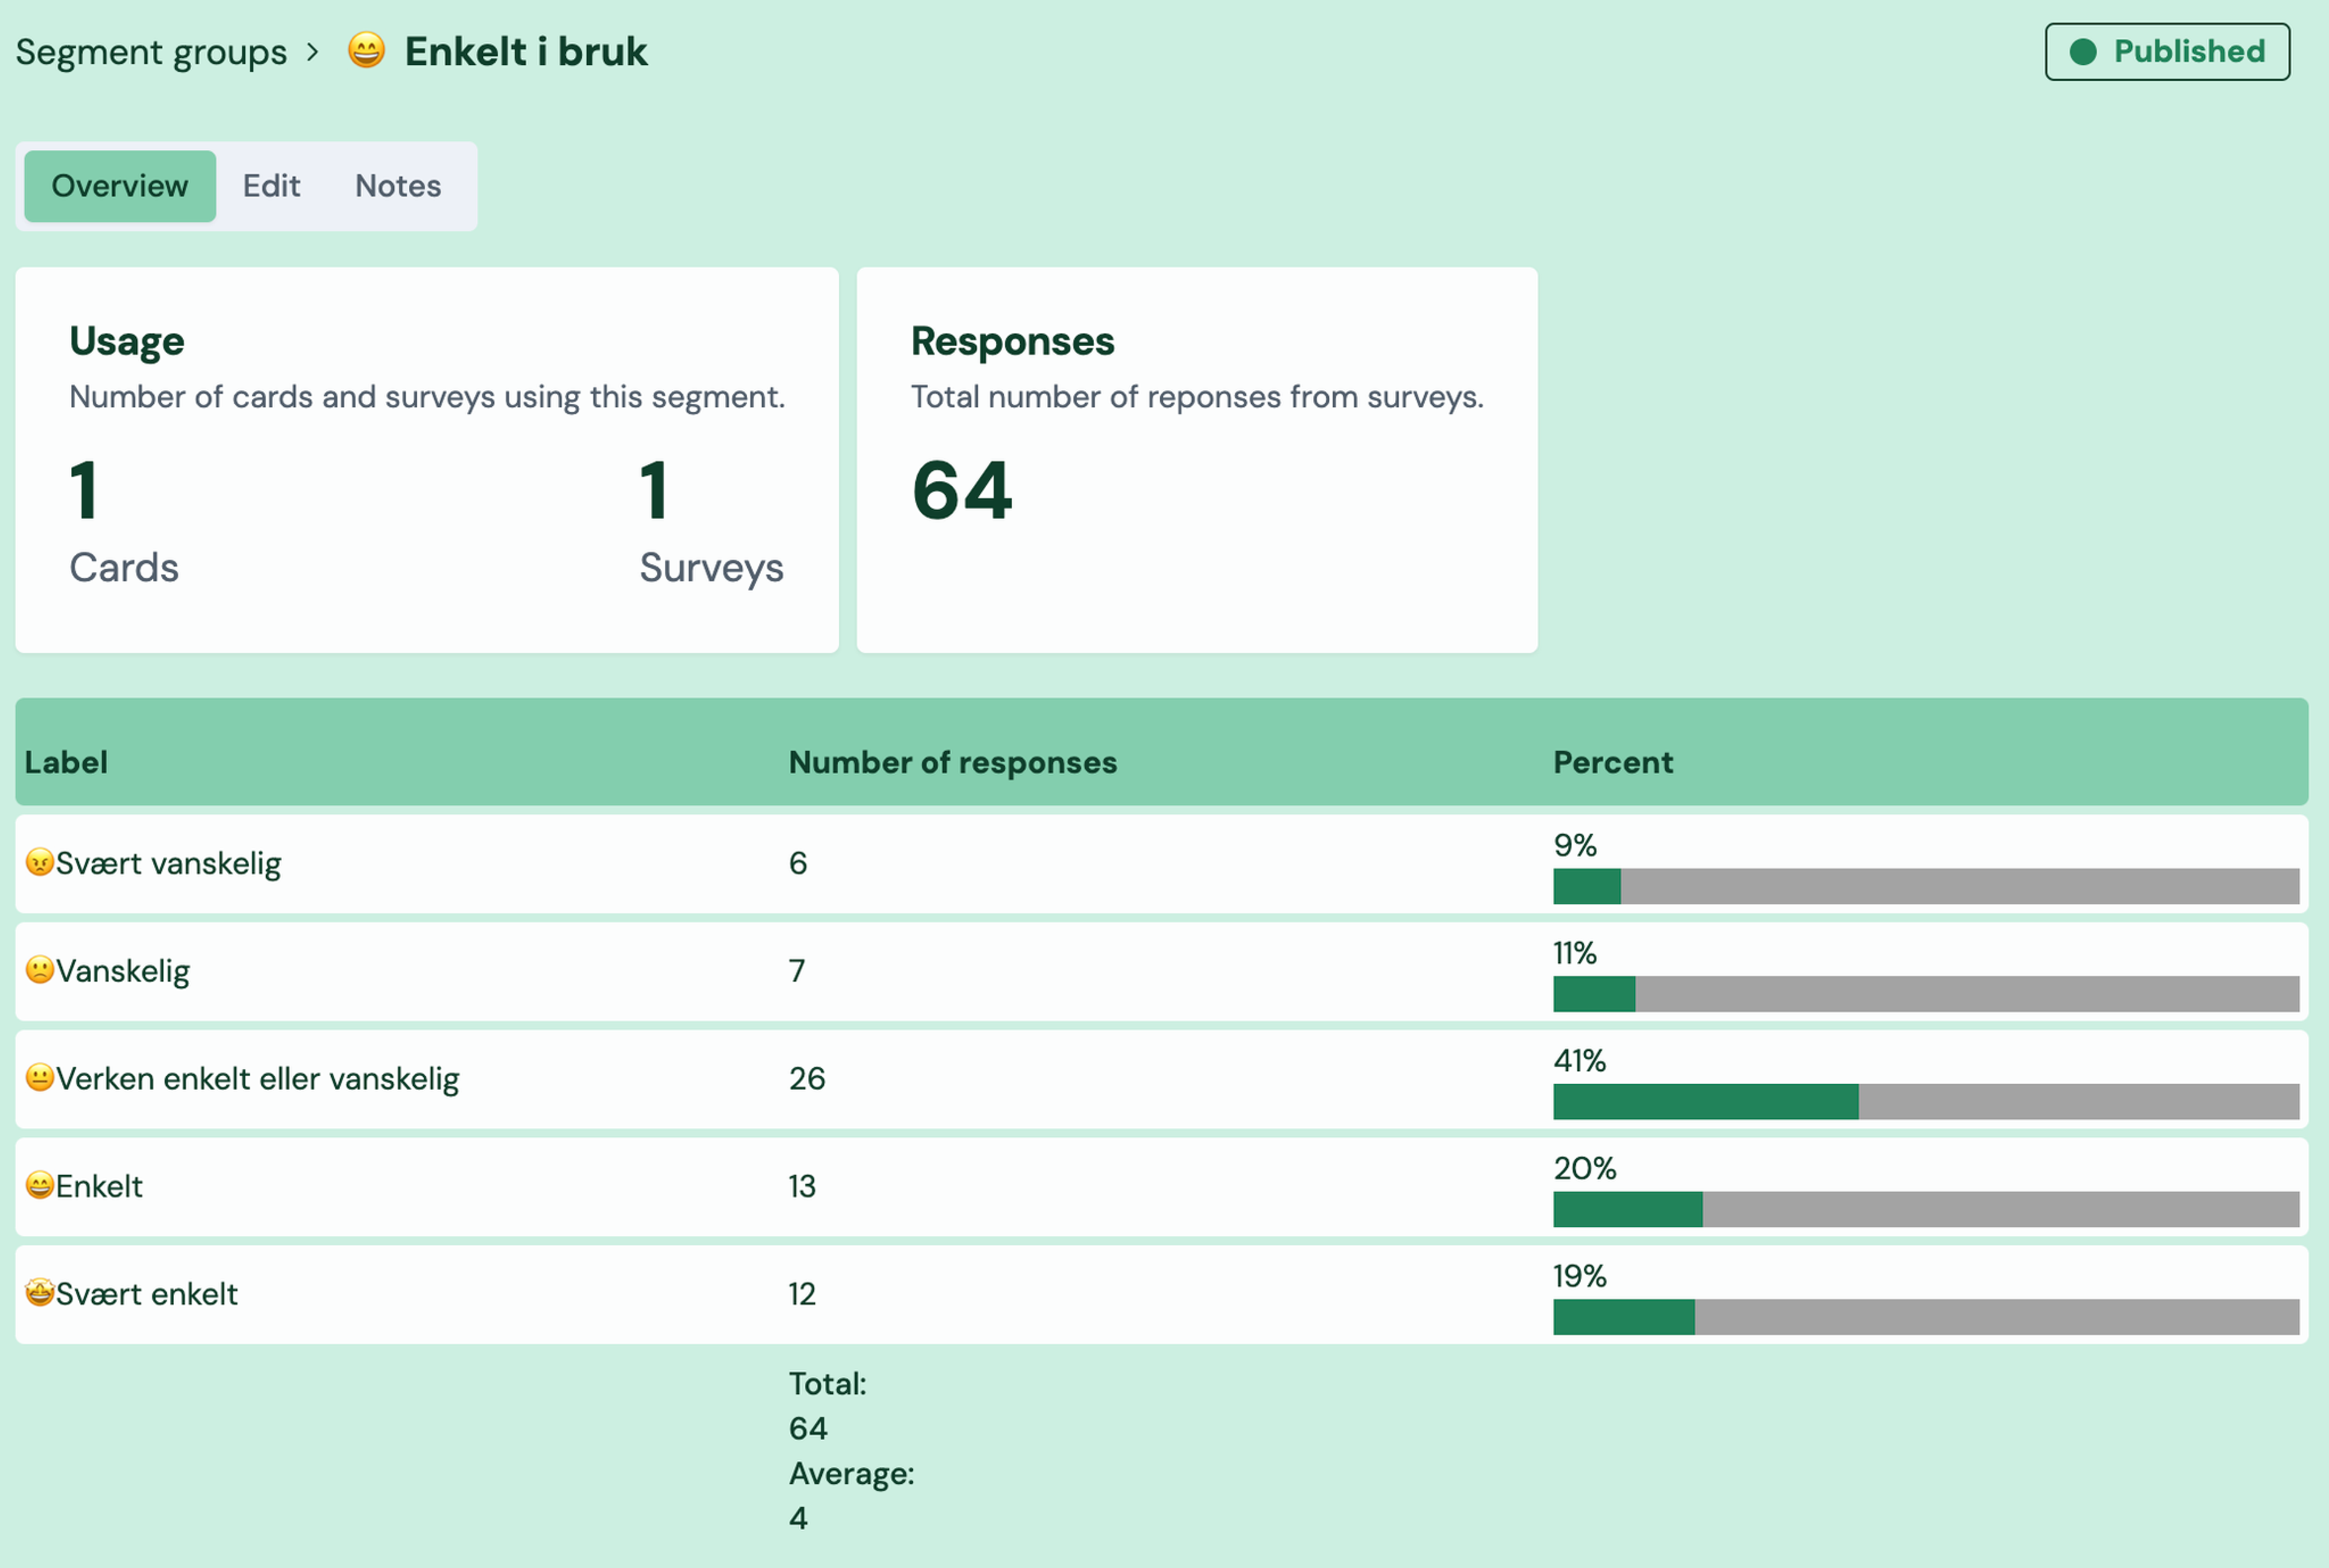Click the Cards count label

pyautogui.click(x=124, y=568)
